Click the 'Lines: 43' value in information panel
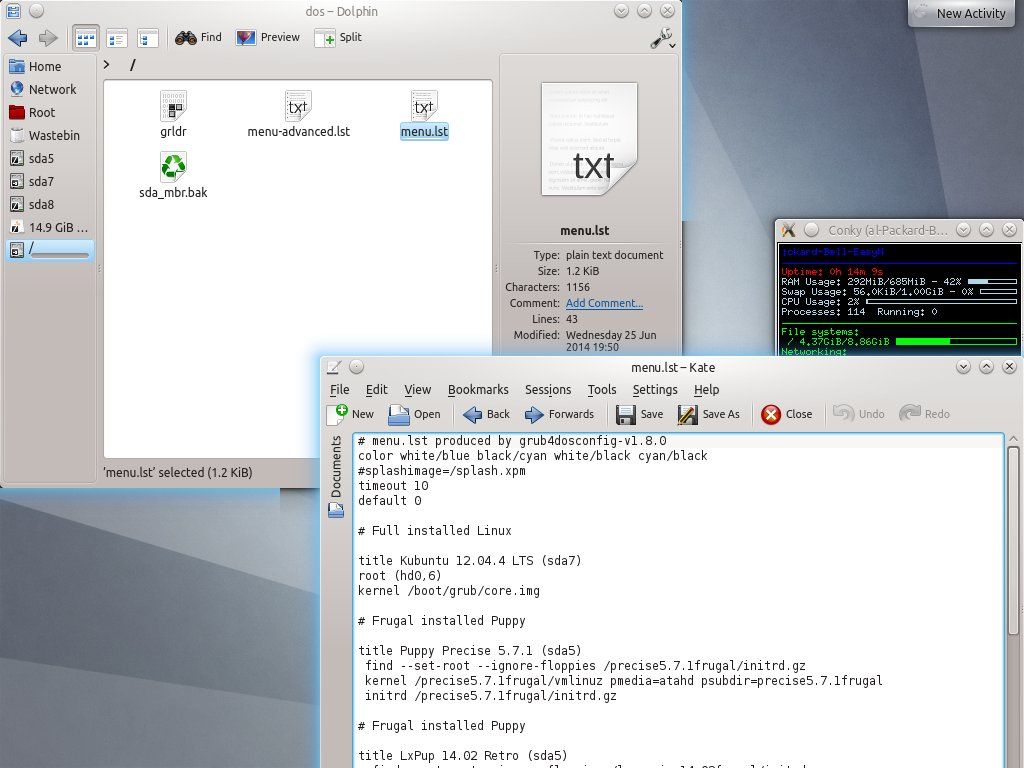This screenshot has height=768, width=1024. [x=571, y=319]
